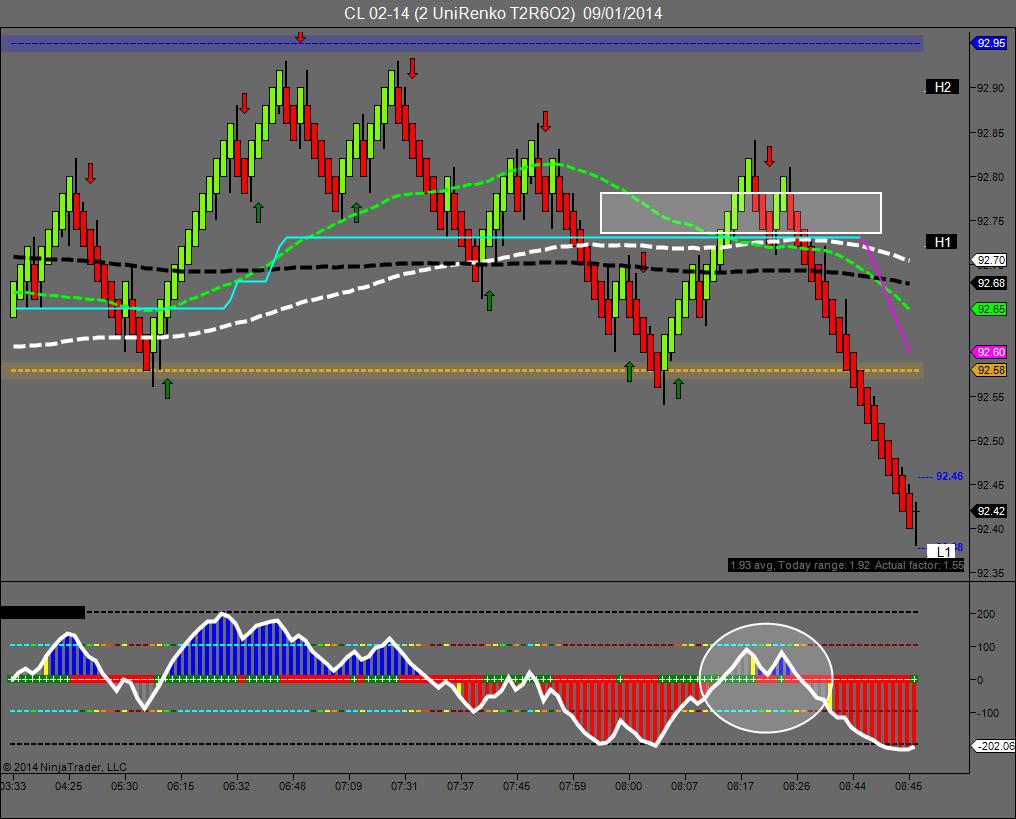Click the 06:15 time axis label
1016x819 pixels.
click(181, 786)
